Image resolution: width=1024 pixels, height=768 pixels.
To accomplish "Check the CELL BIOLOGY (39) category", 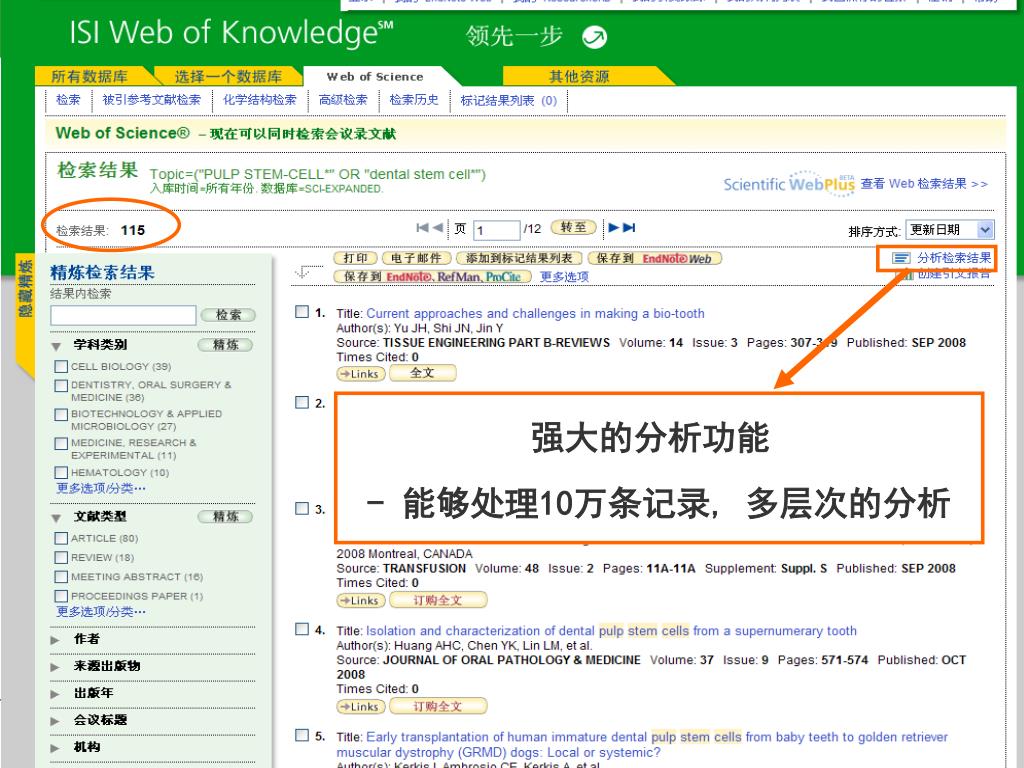I will (x=61, y=366).
